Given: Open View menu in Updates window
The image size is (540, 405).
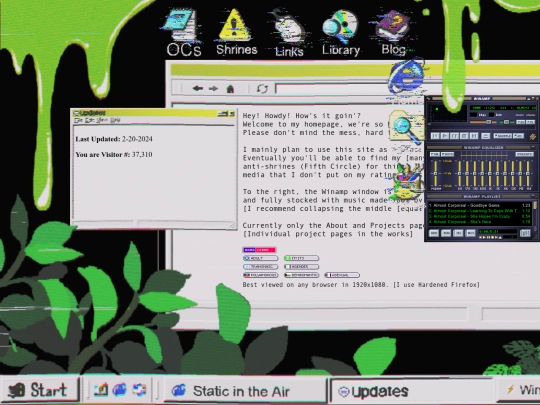Looking at the screenshot, I should (x=102, y=120).
